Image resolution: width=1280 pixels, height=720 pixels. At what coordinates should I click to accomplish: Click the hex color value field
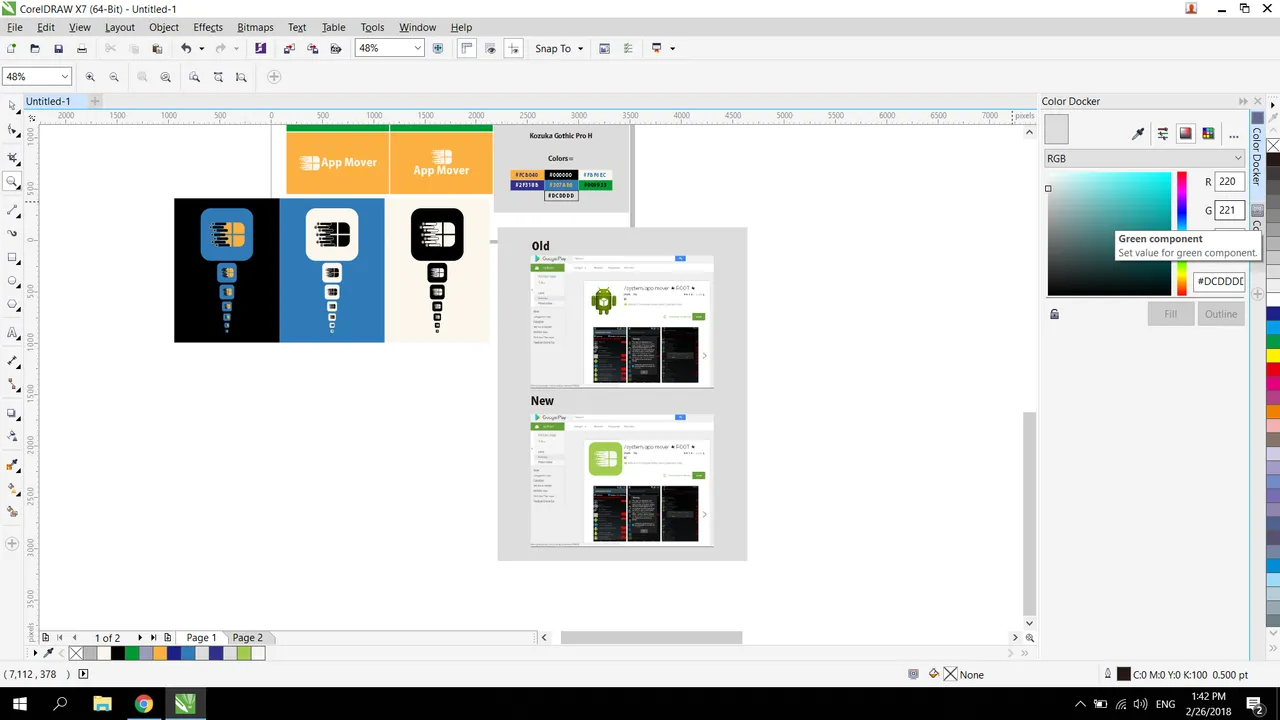pos(1219,282)
